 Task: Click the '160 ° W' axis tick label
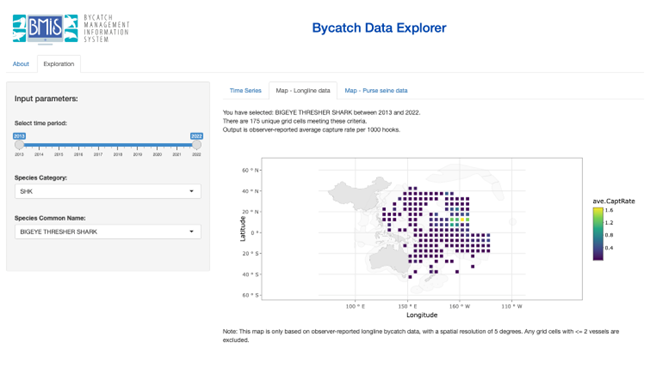pyautogui.click(x=460, y=306)
